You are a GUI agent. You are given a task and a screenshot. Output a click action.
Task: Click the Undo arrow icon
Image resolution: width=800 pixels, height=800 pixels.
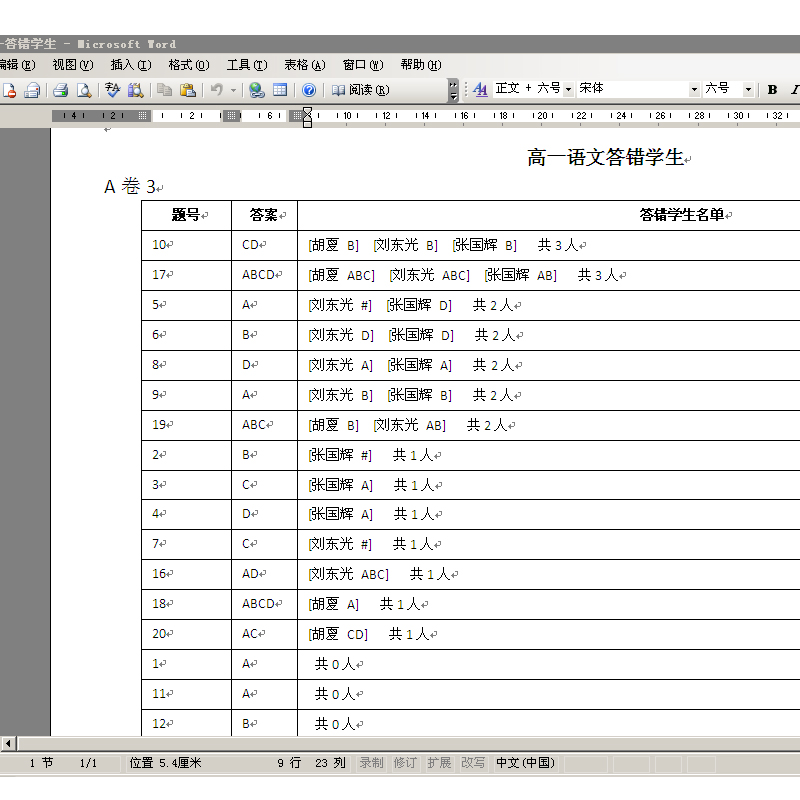(217, 90)
